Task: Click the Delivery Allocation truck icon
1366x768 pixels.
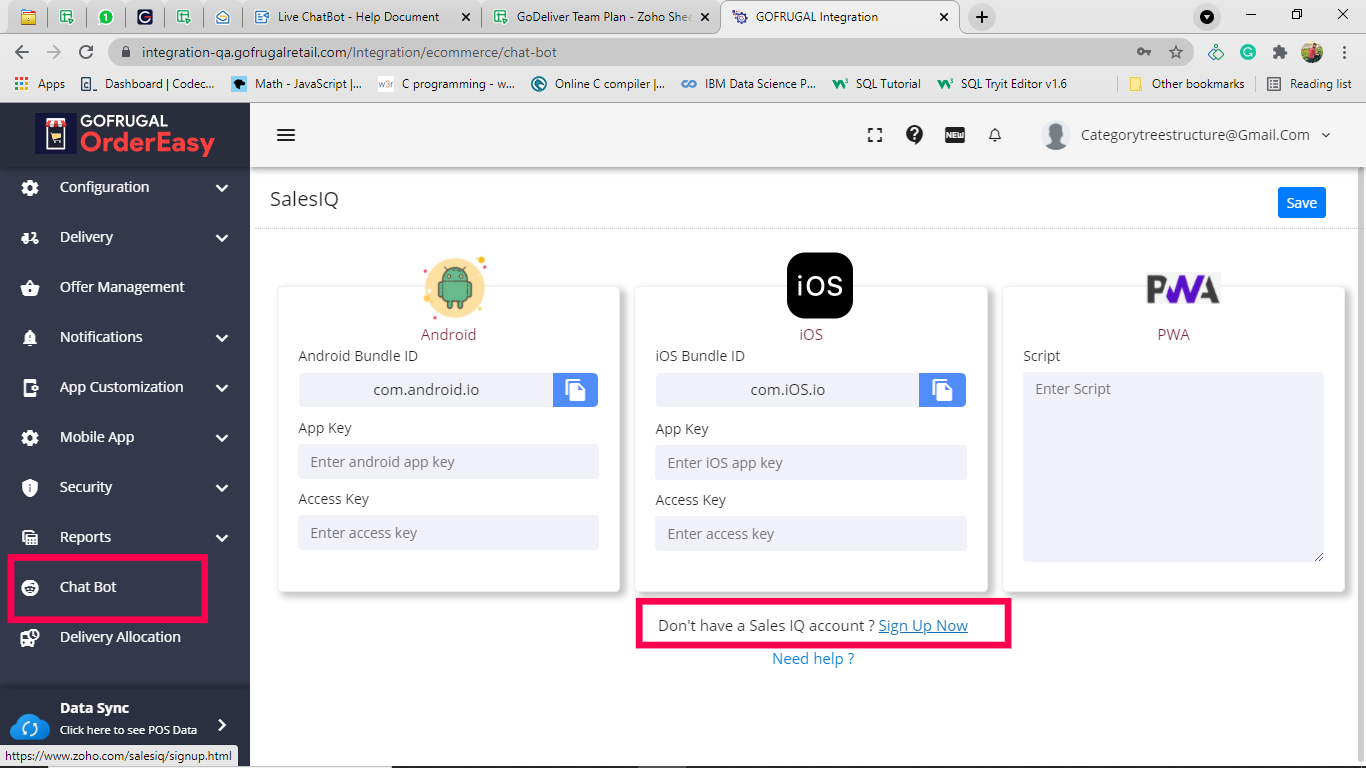Action: [x=30, y=637]
